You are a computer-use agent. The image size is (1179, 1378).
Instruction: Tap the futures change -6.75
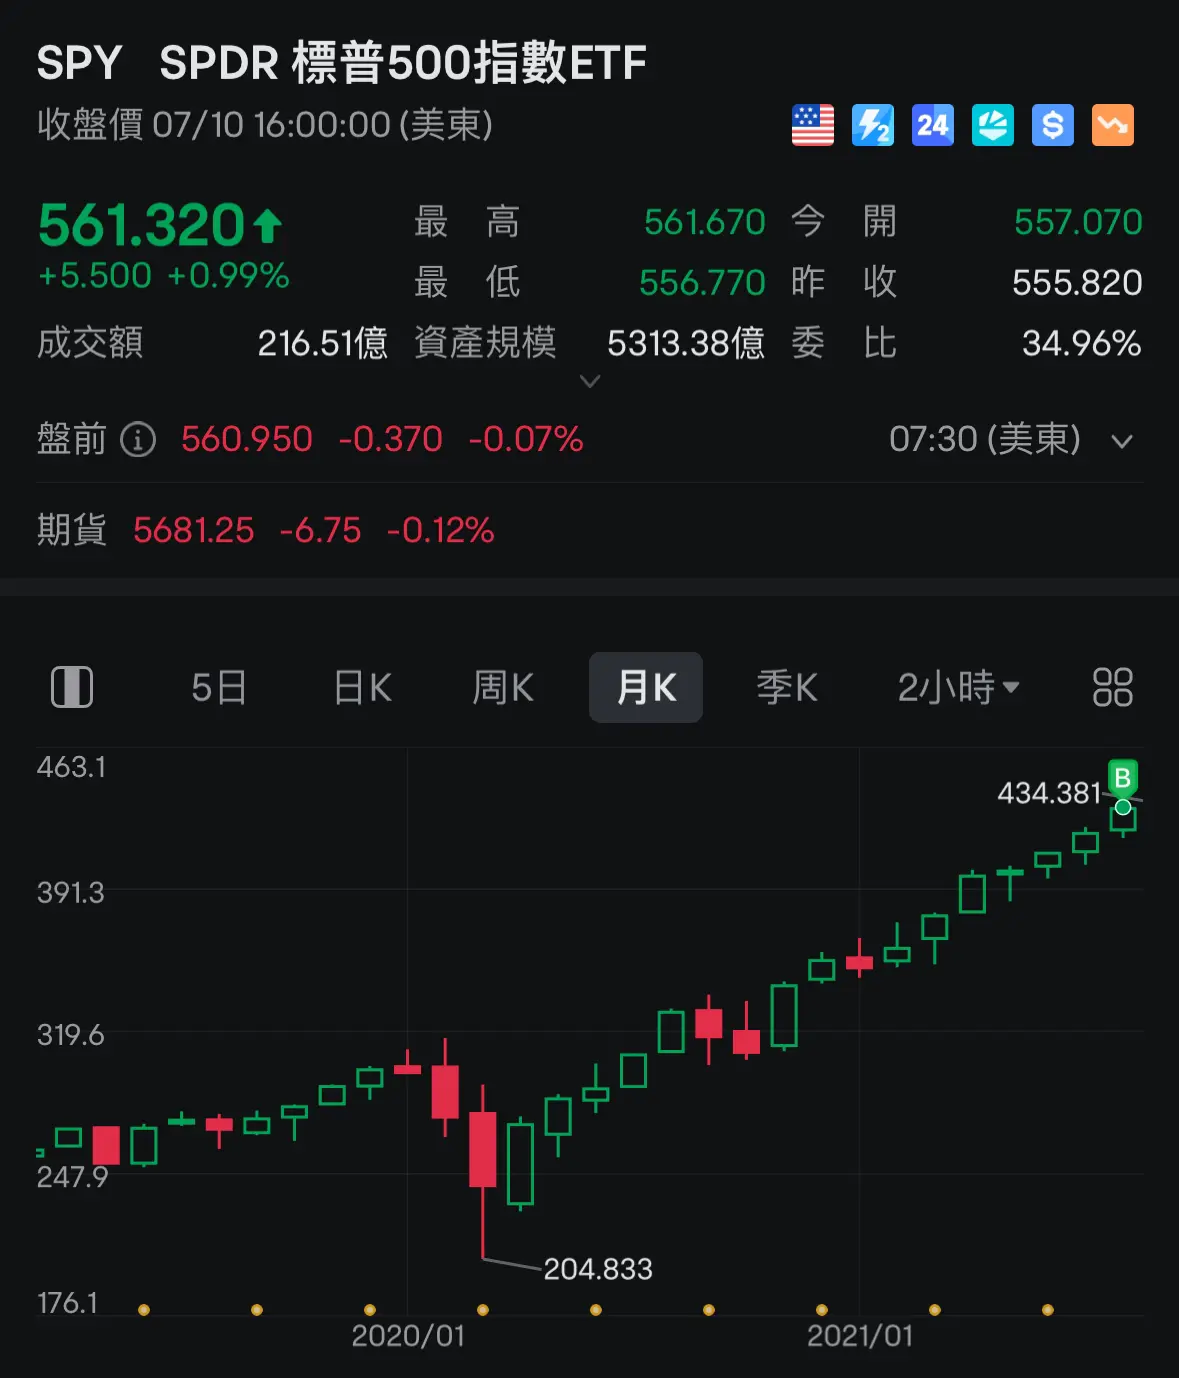click(x=320, y=530)
